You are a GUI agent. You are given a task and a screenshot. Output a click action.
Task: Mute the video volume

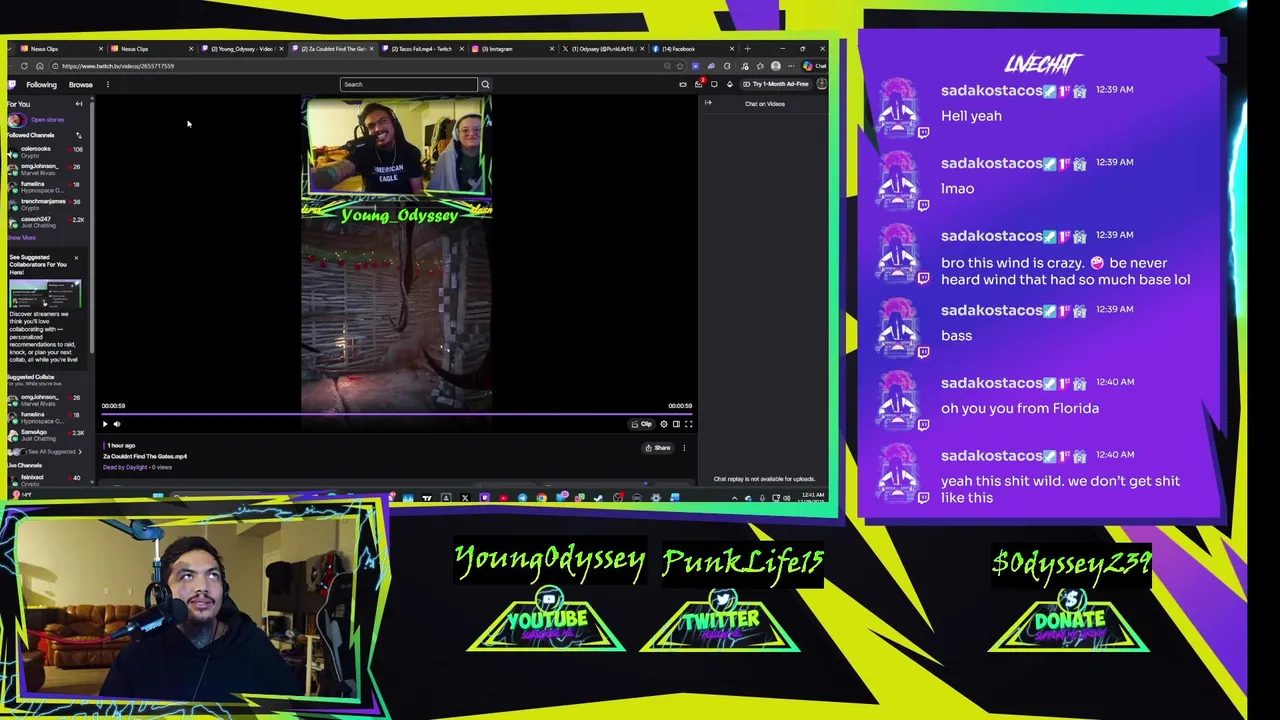tap(117, 424)
